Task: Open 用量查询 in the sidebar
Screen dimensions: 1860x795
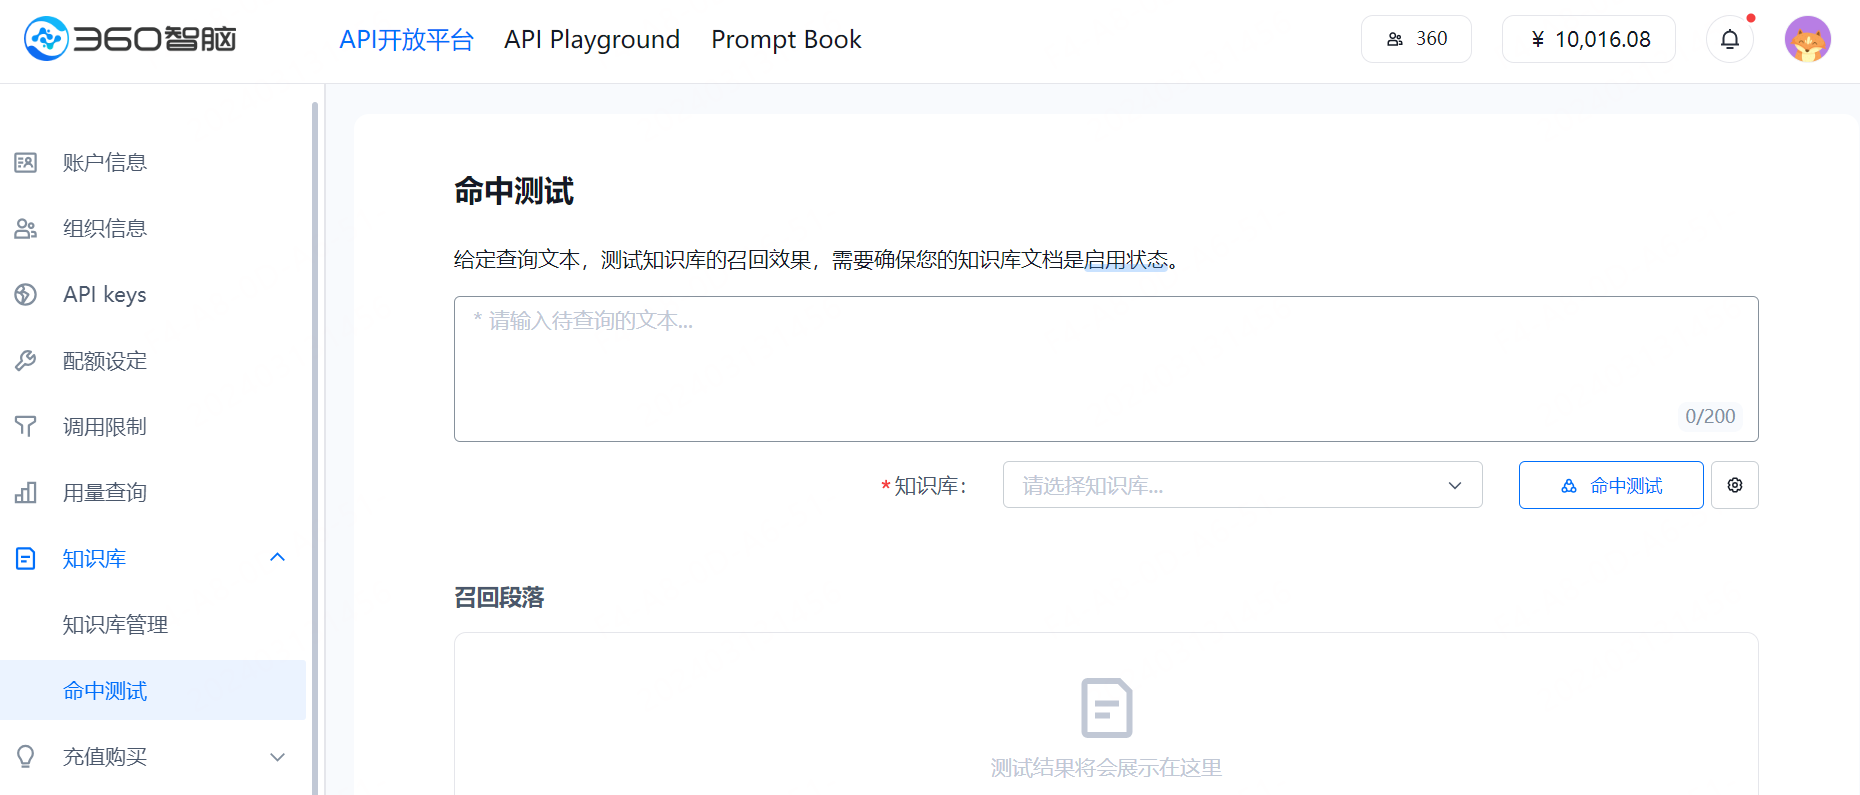Action: (x=104, y=492)
